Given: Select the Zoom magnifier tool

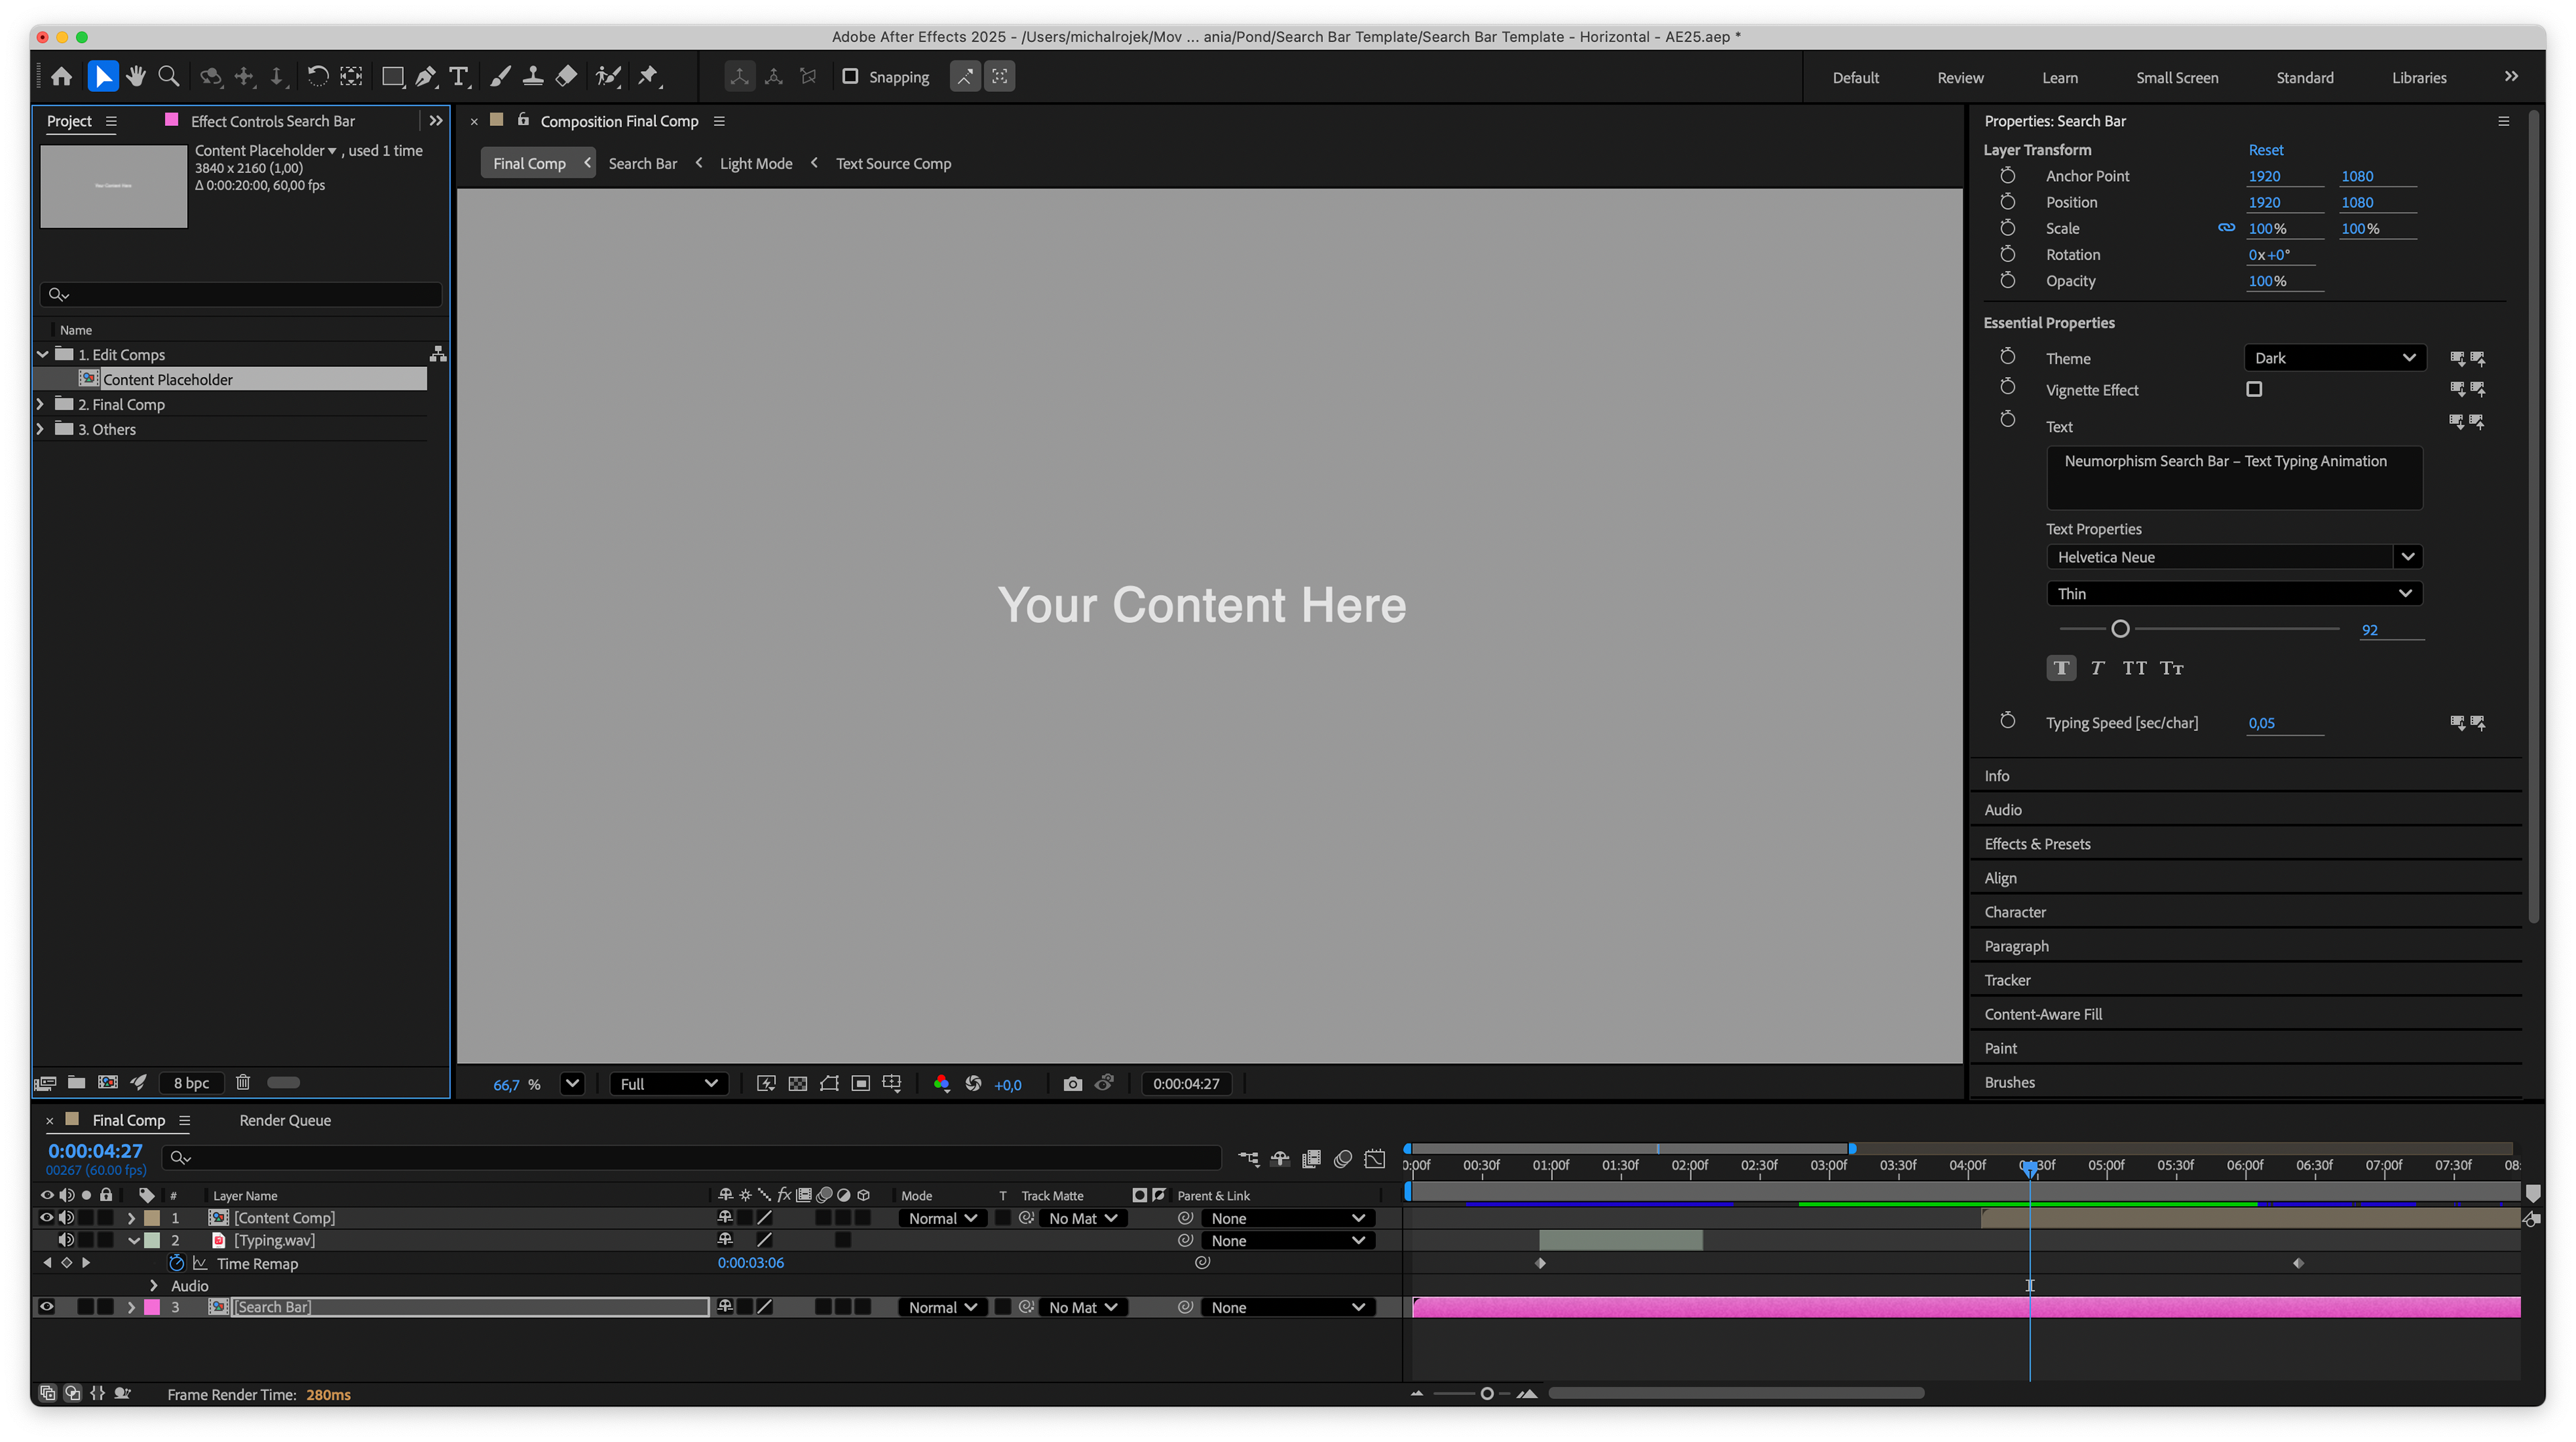Looking at the screenshot, I should click(169, 77).
